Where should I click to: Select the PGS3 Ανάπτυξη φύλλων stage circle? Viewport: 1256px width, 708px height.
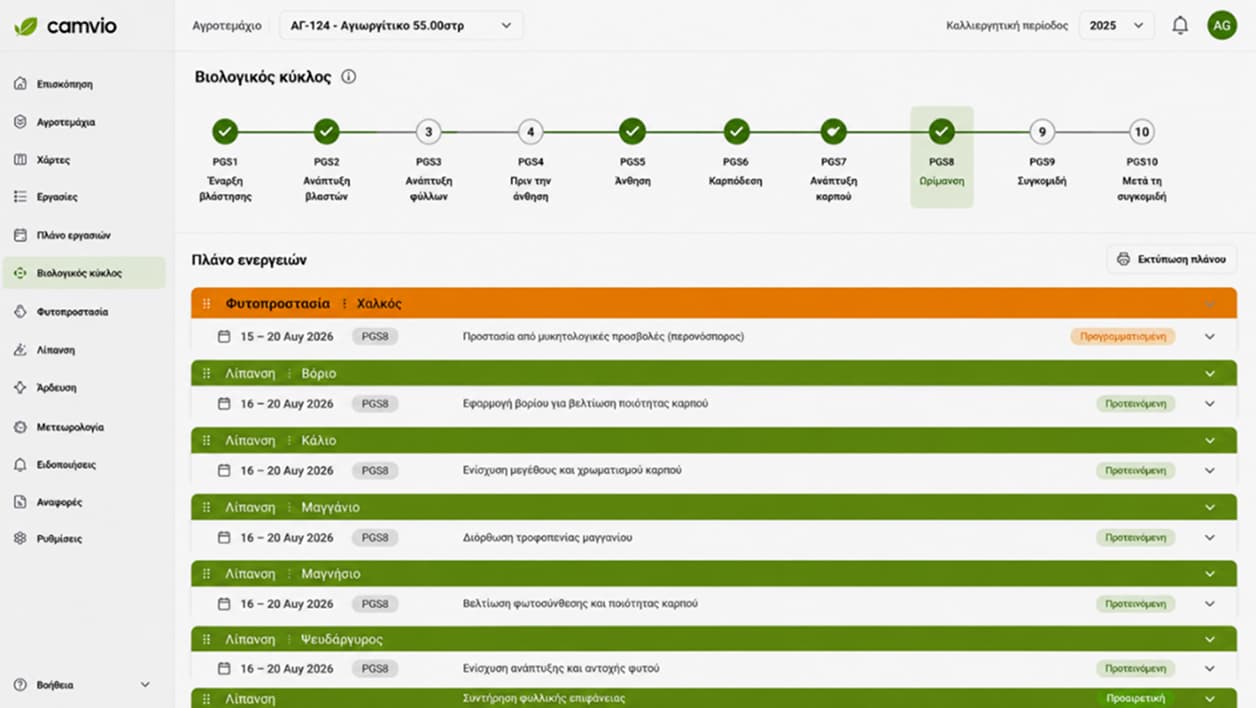click(428, 131)
